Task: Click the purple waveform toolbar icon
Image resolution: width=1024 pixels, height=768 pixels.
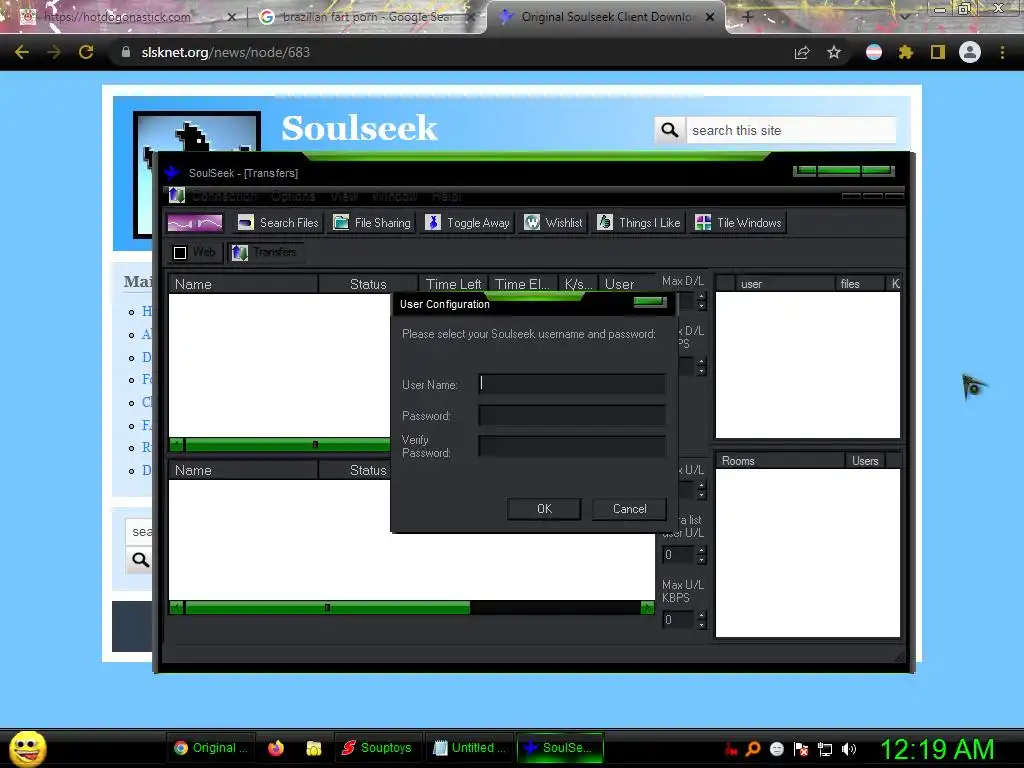Action: 195,223
